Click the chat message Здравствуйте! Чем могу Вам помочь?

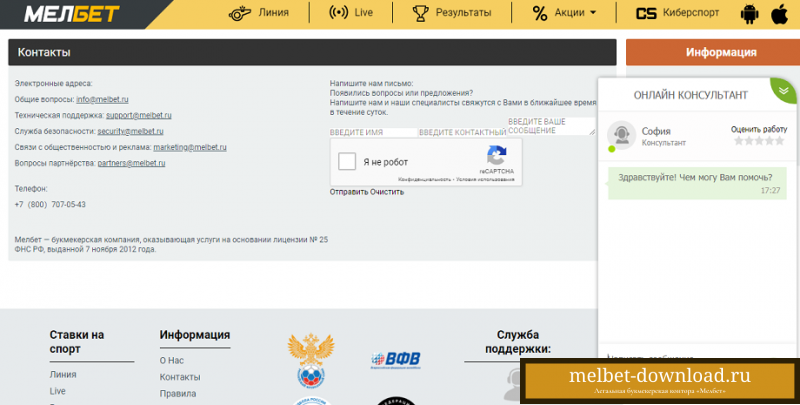(x=695, y=178)
